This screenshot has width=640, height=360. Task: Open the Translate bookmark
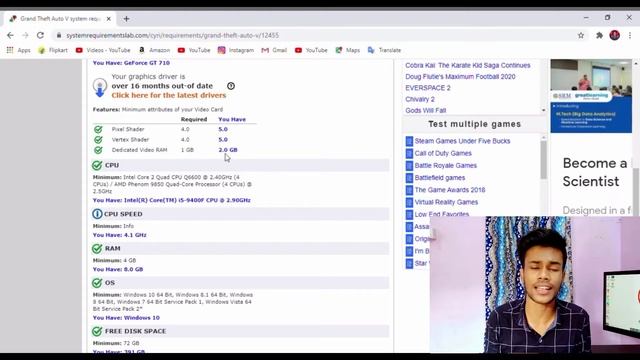[x=384, y=50]
